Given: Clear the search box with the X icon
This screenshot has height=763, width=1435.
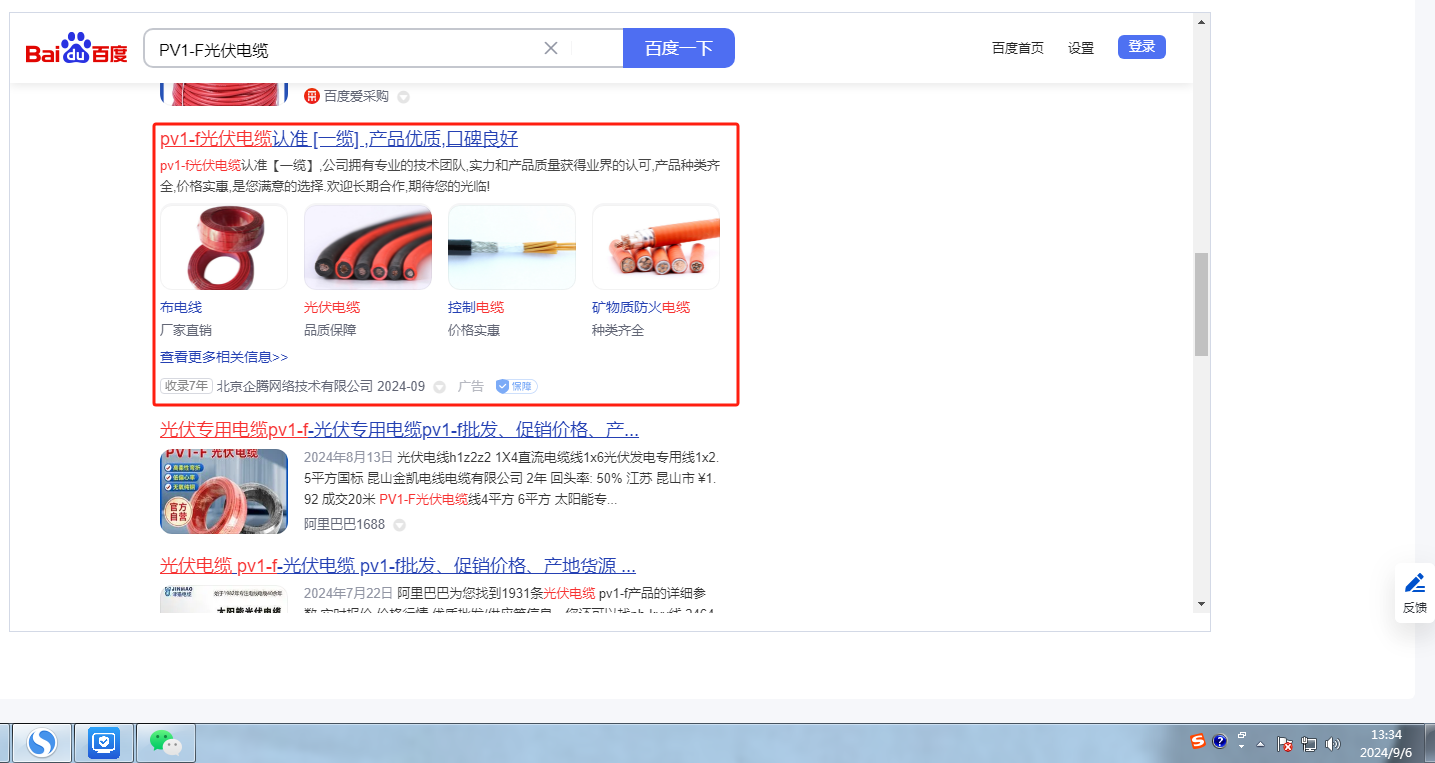Looking at the screenshot, I should 551,48.
